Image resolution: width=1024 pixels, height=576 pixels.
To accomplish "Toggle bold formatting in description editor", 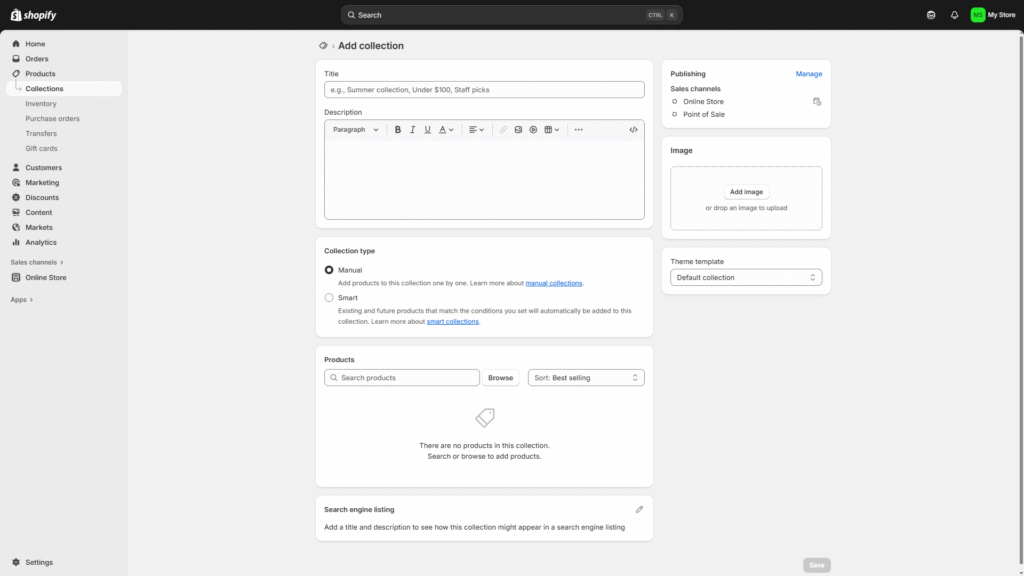I will point(398,130).
